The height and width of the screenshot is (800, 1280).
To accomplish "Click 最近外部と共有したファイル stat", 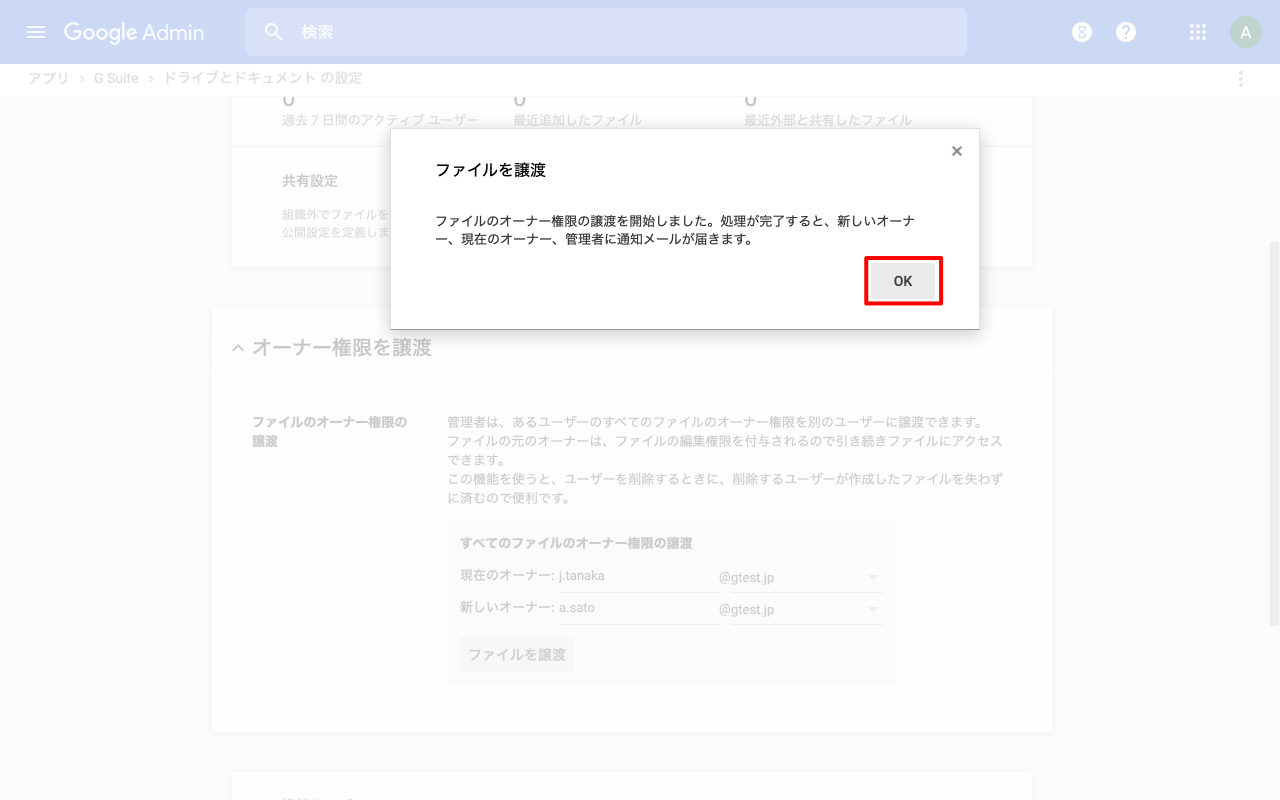I will click(x=828, y=120).
